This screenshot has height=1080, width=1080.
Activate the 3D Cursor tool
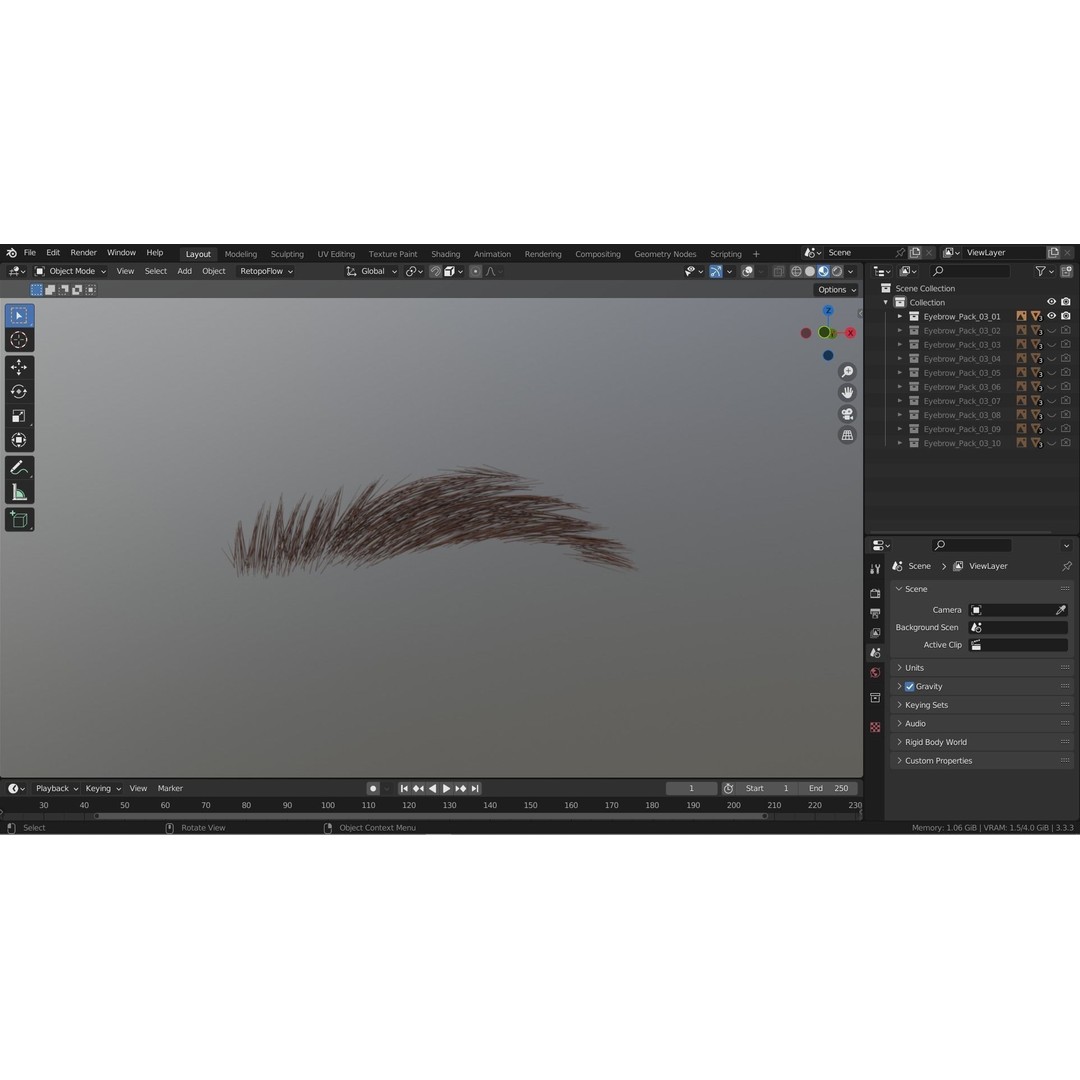pyautogui.click(x=19, y=340)
